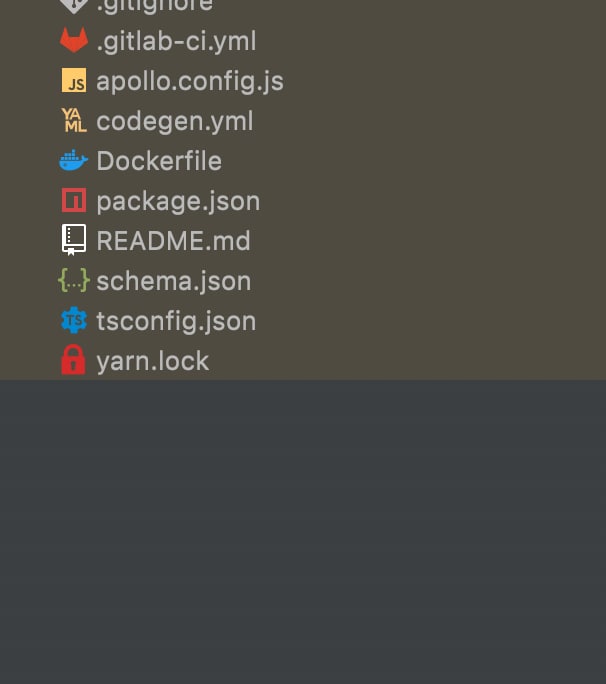
Task: Click the red npm icon
Action: pyautogui.click(x=74, y=201)
